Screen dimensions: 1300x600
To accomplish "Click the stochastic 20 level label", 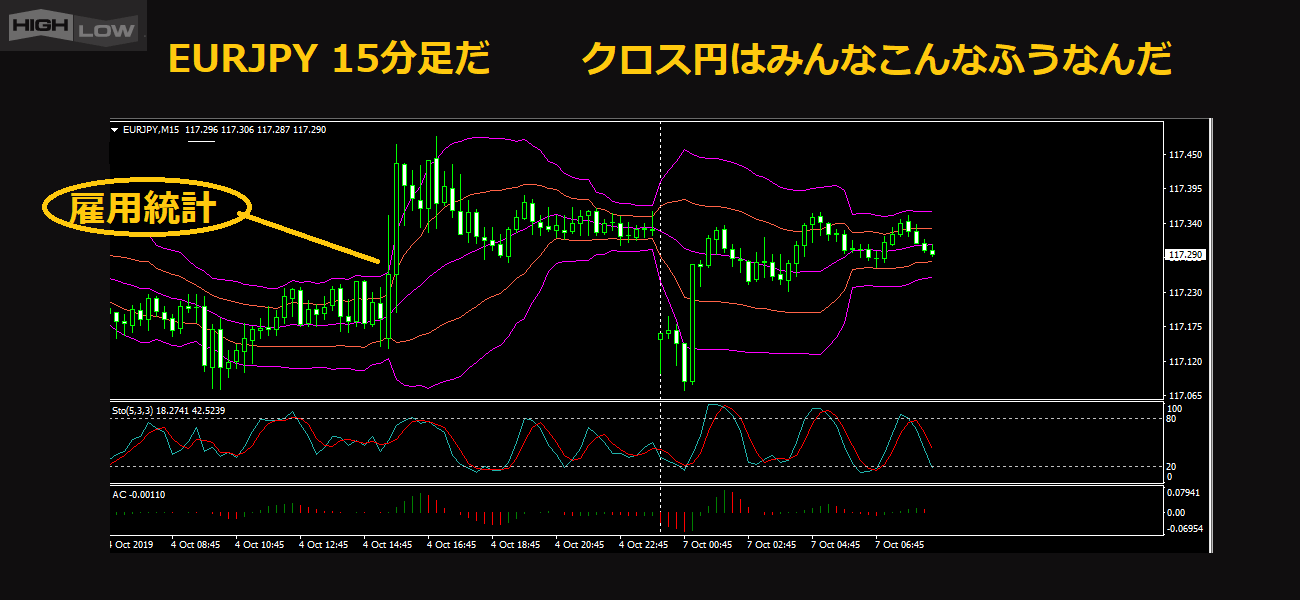I will click(x=1172, y=467).
